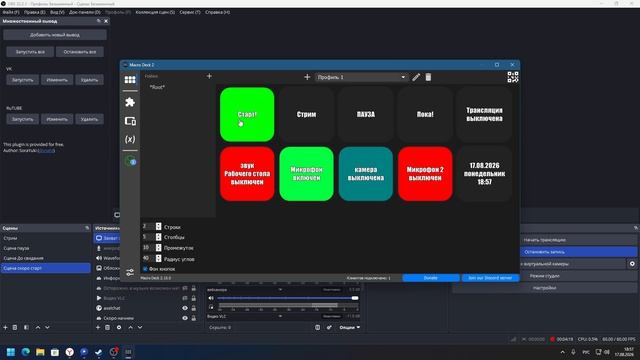
Task: Change Промежуток spacing stepper value
Action: point(158,248)
